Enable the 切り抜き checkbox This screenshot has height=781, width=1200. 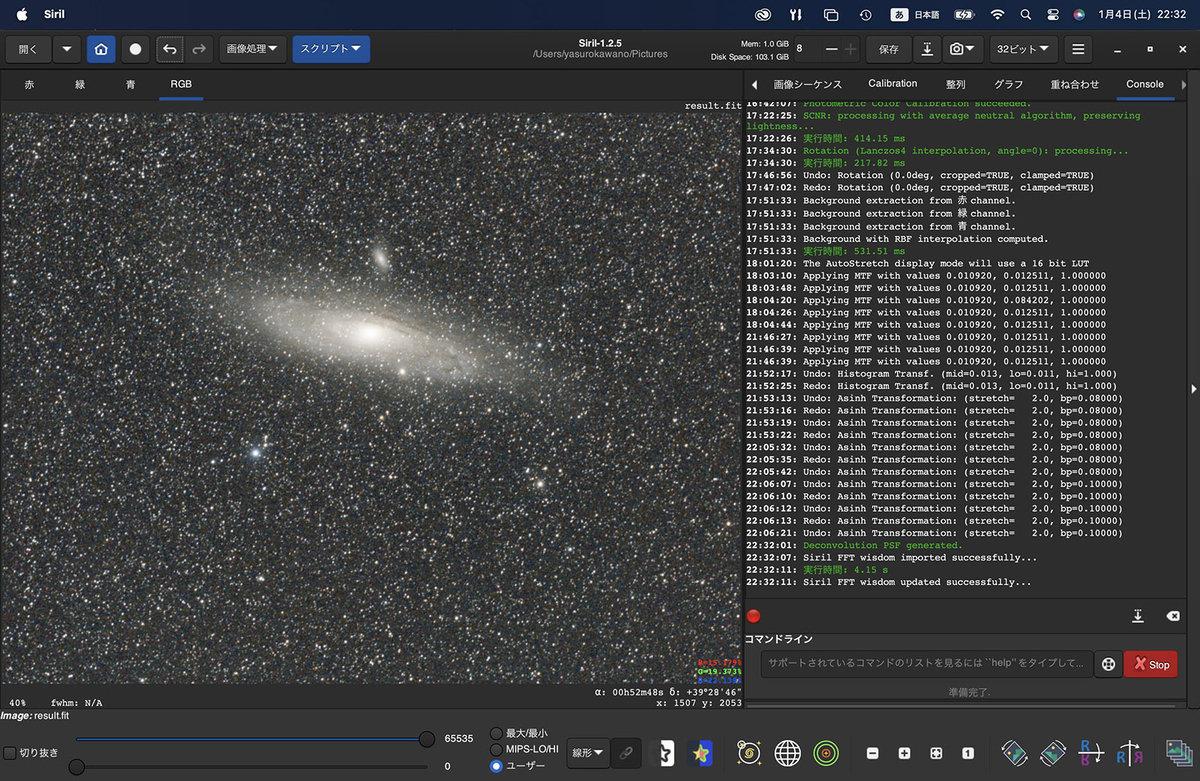click(x=10, y=753)
